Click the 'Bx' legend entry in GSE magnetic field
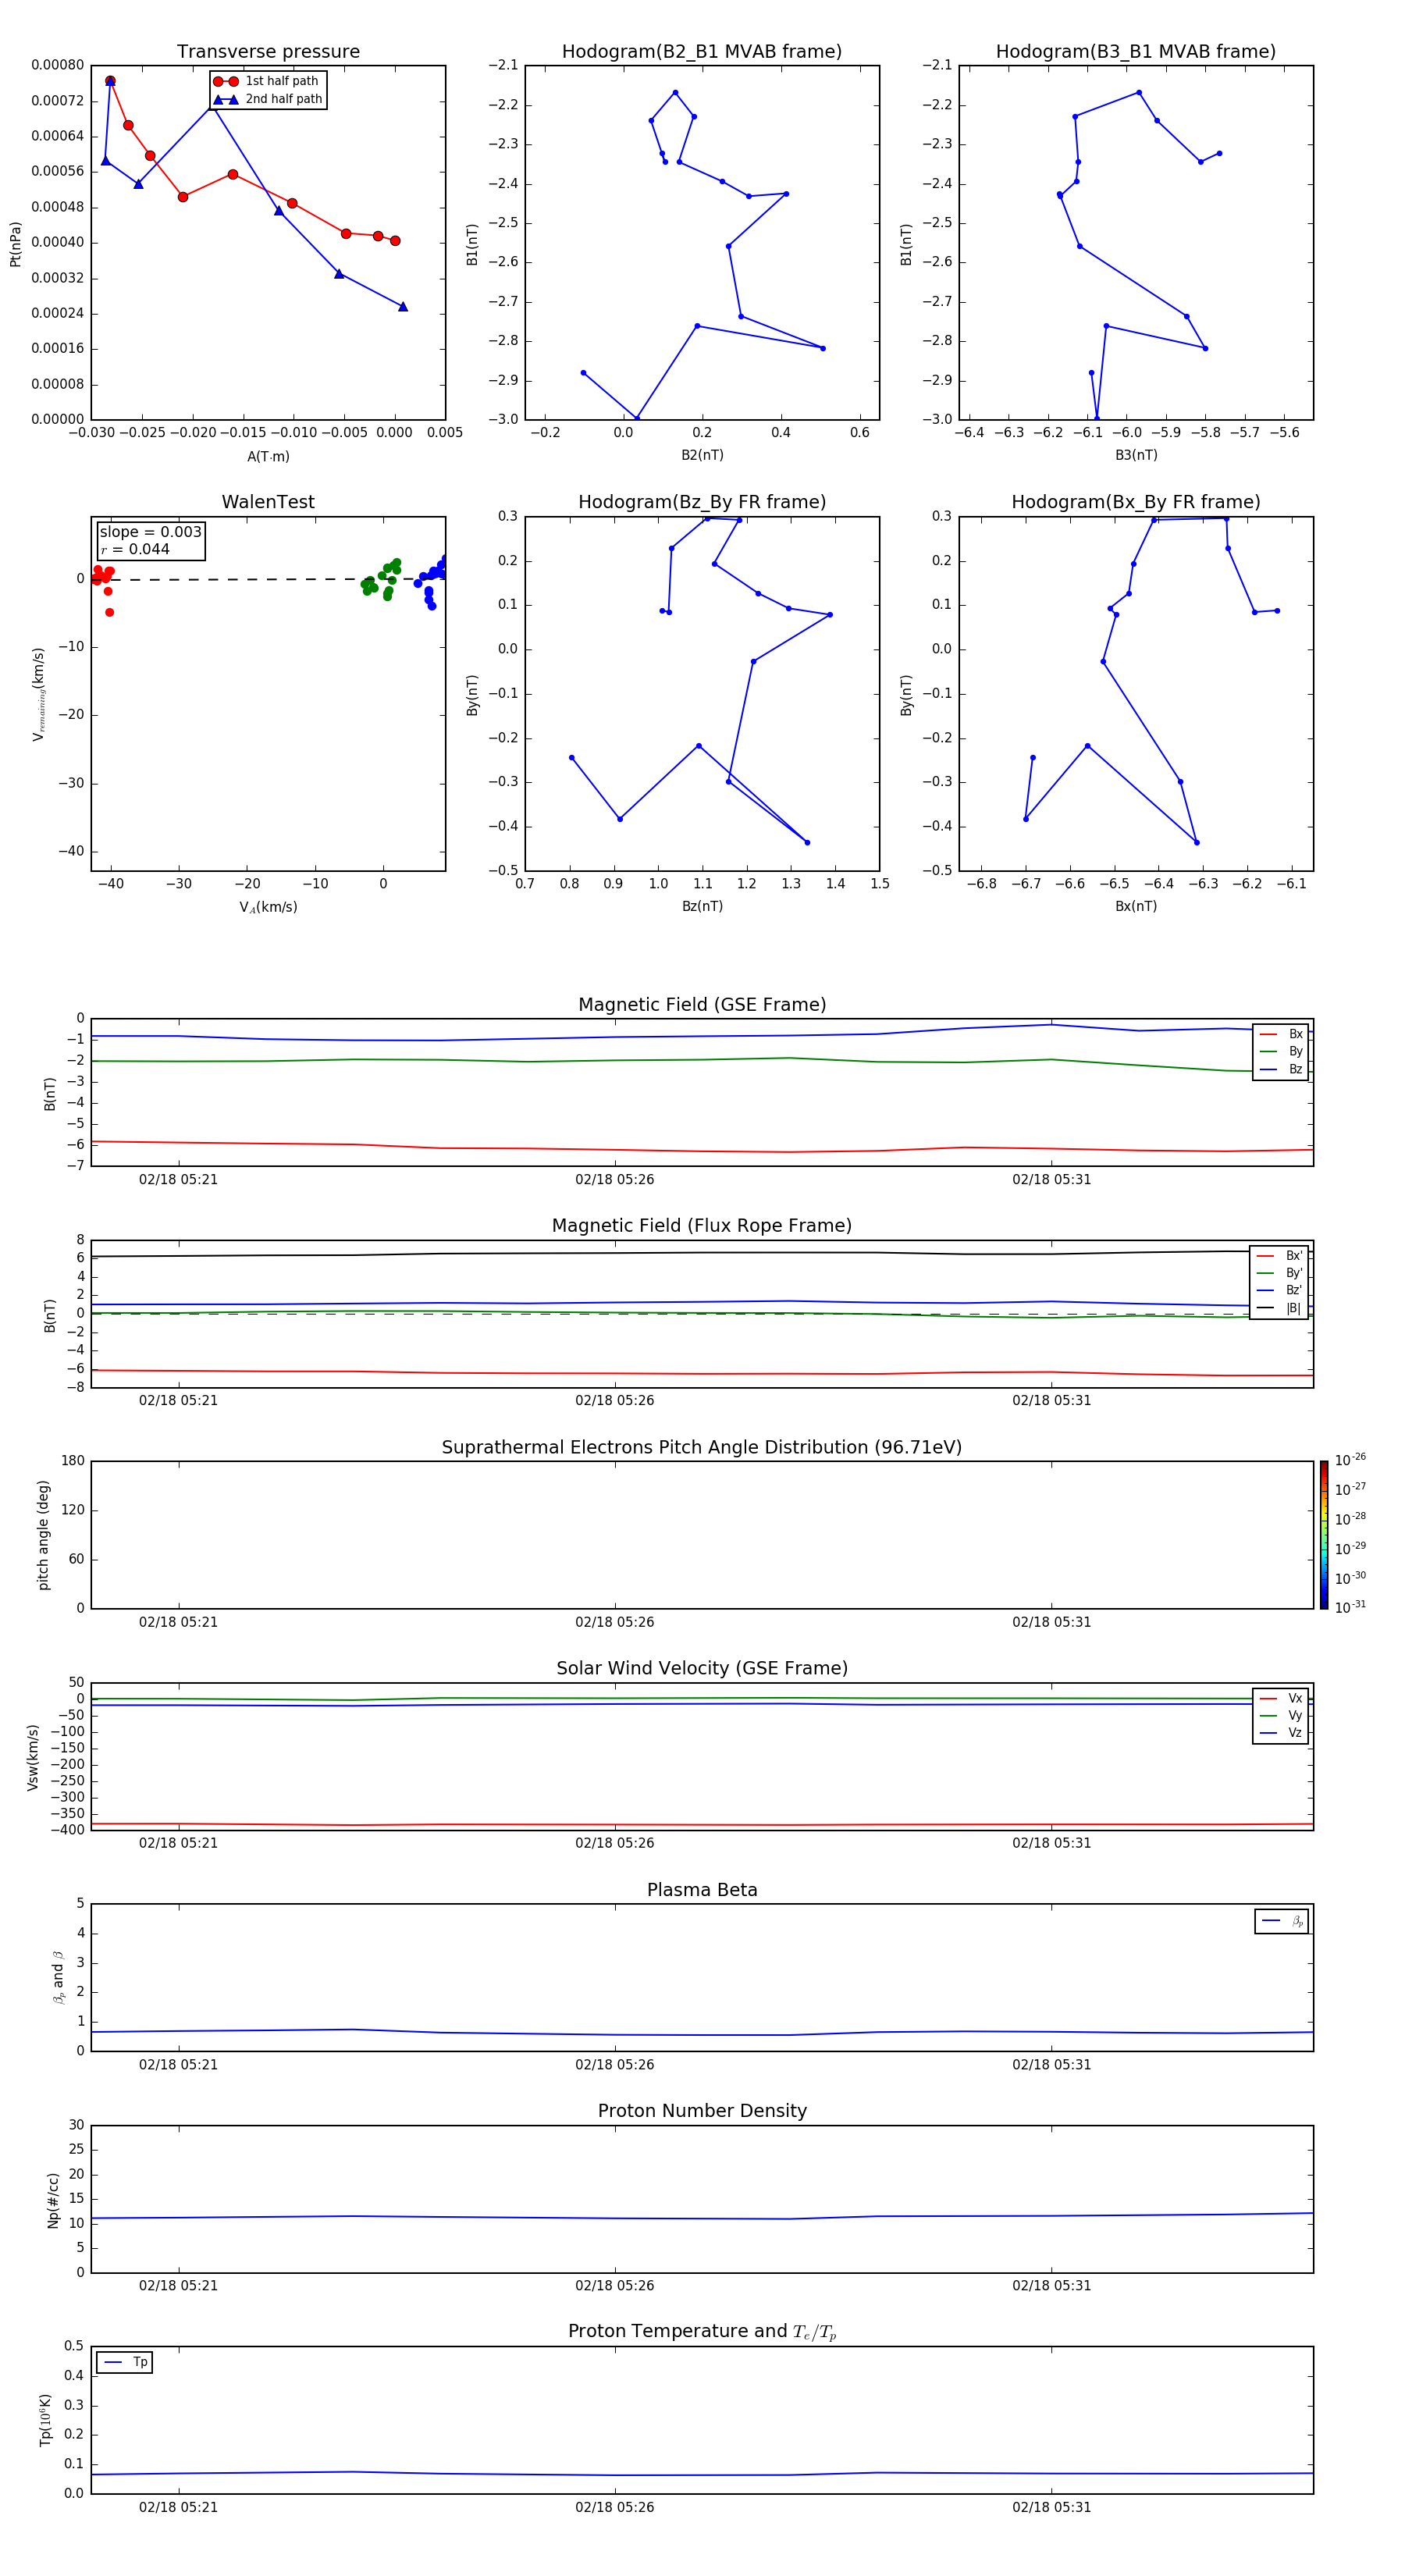 point(1281,1034)
